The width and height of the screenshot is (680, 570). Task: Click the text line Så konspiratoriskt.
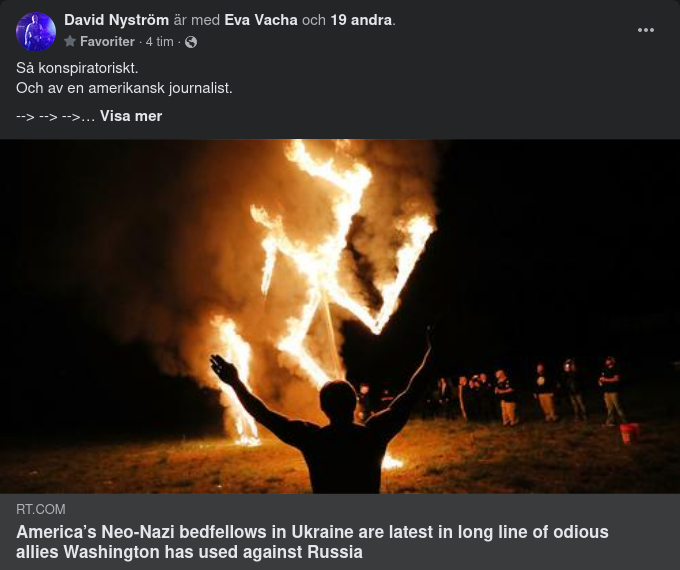point(77,68)
